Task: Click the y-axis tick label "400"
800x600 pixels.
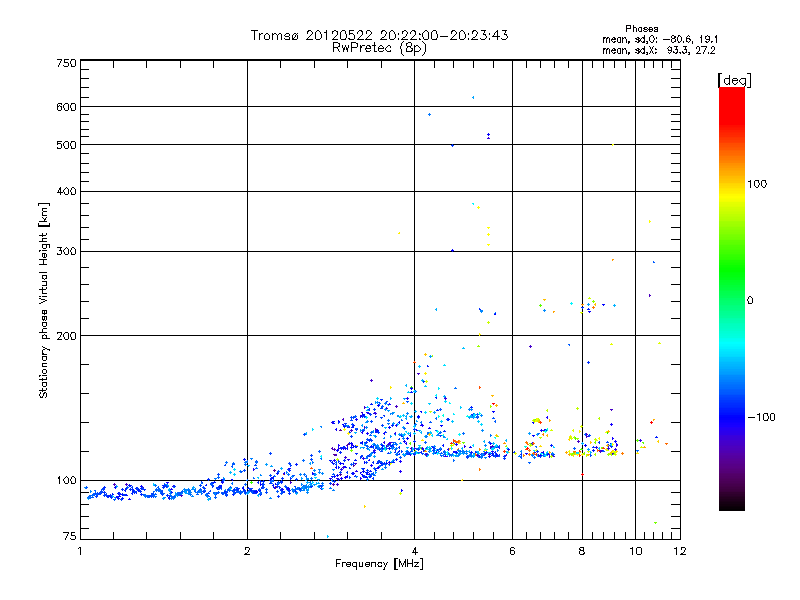Action: 66,192
